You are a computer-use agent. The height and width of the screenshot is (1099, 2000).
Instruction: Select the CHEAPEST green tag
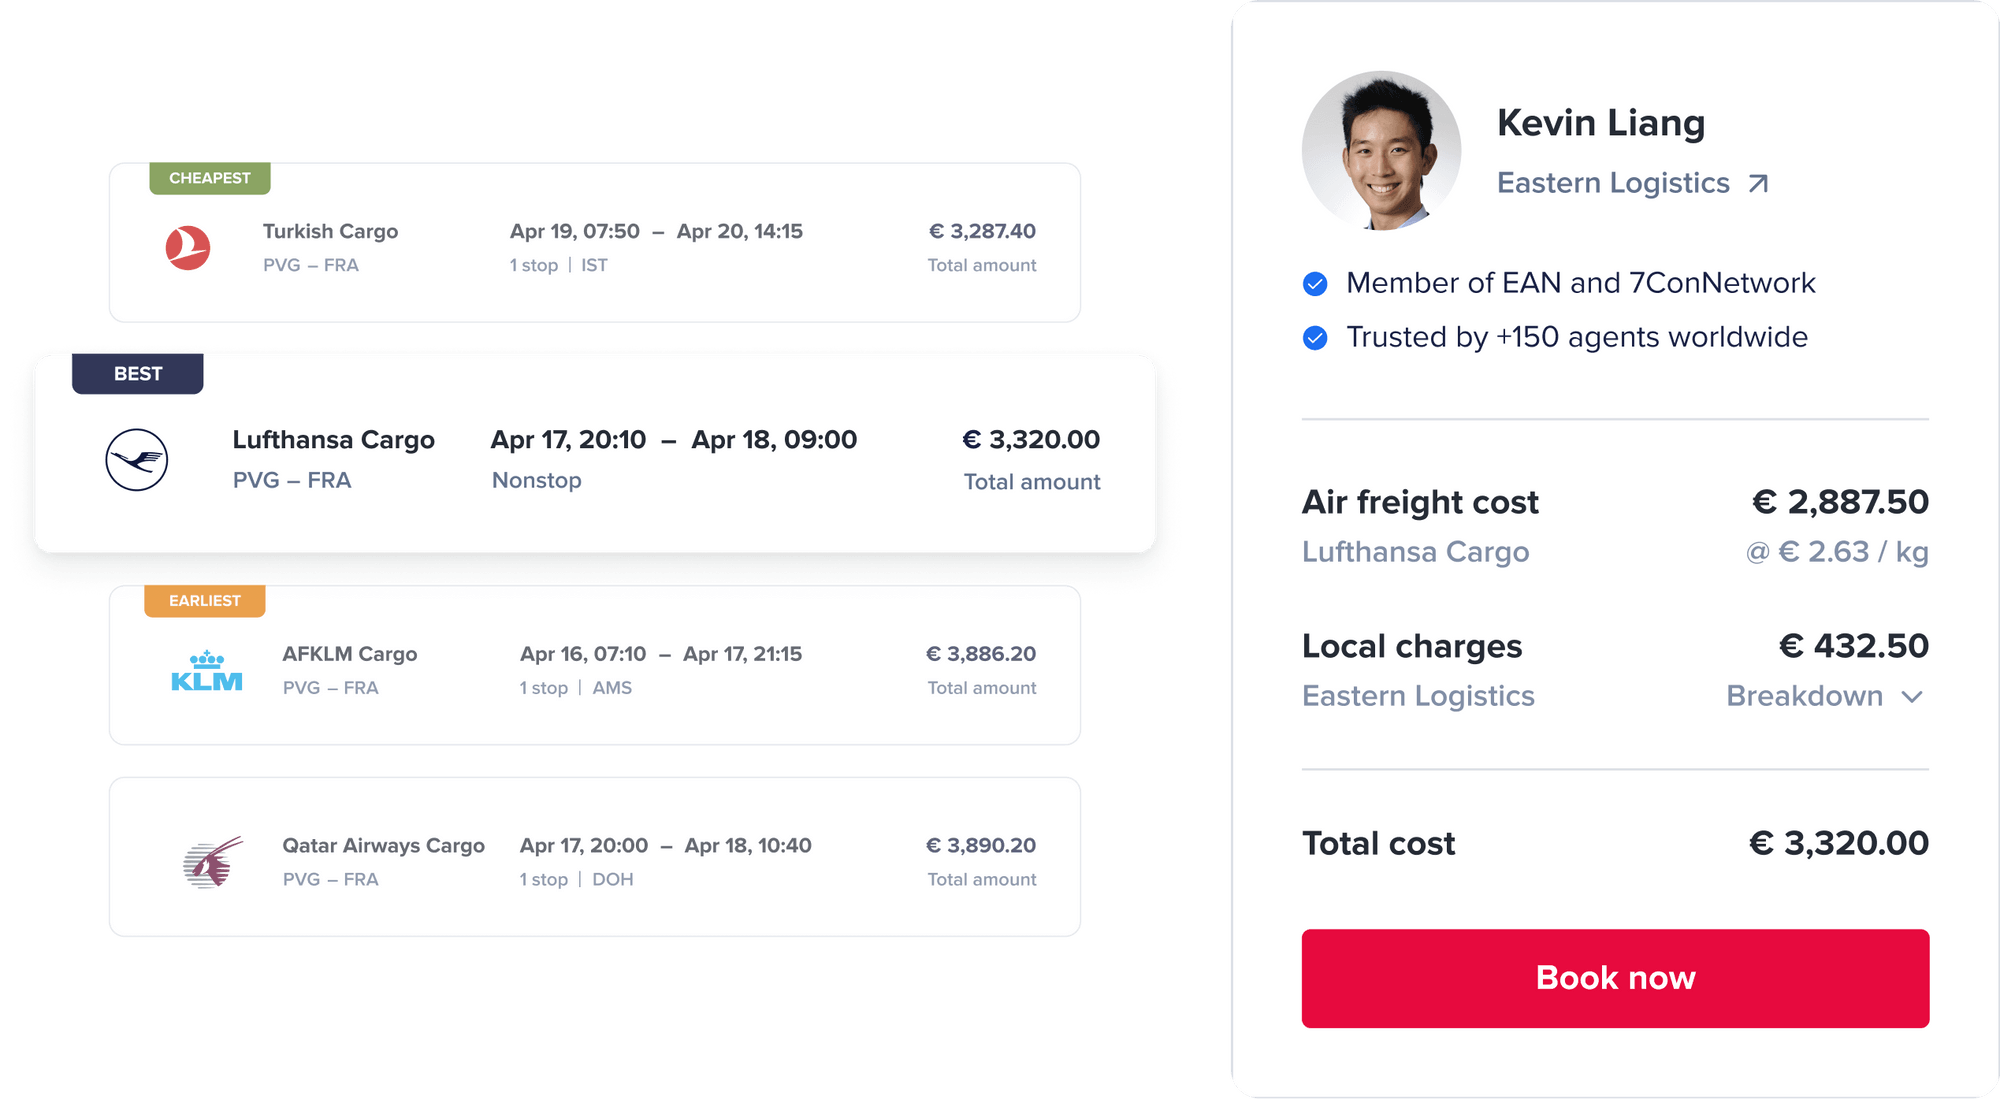pos(210,178)
